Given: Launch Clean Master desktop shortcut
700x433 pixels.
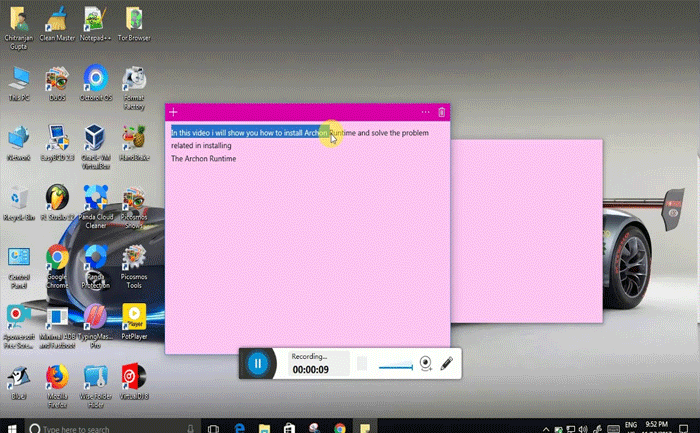Looking at the screenshot, I should pos(57,25).
